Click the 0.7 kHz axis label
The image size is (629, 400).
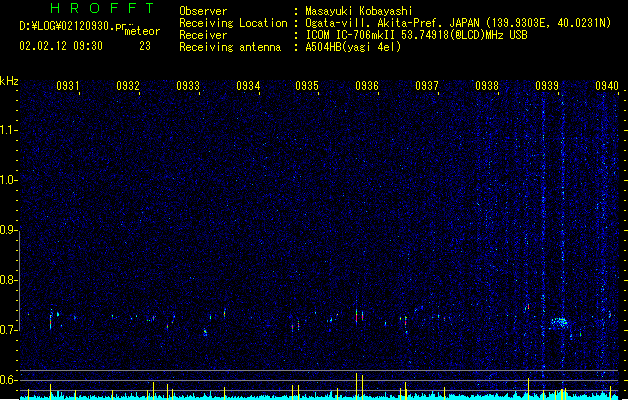point(8,330)
